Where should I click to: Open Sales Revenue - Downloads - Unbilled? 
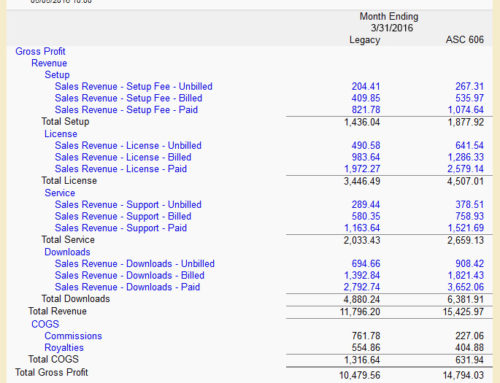pos(135,263)
